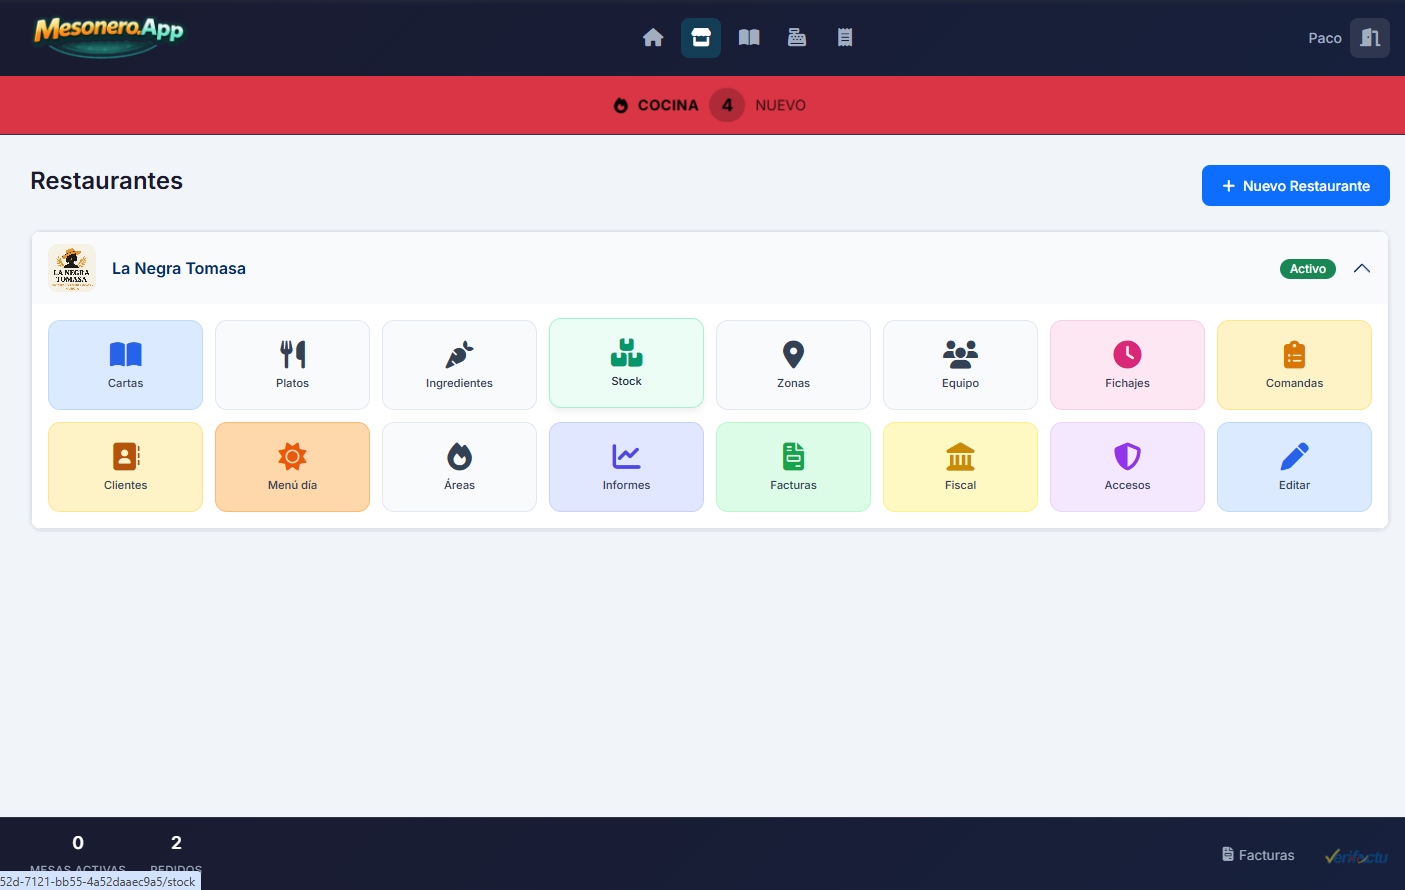Image resolution: width=1405 pixels, height=890 pixels.
Task: Collapse the La Negra Tomasa card
Action: tap(1361, 268)
